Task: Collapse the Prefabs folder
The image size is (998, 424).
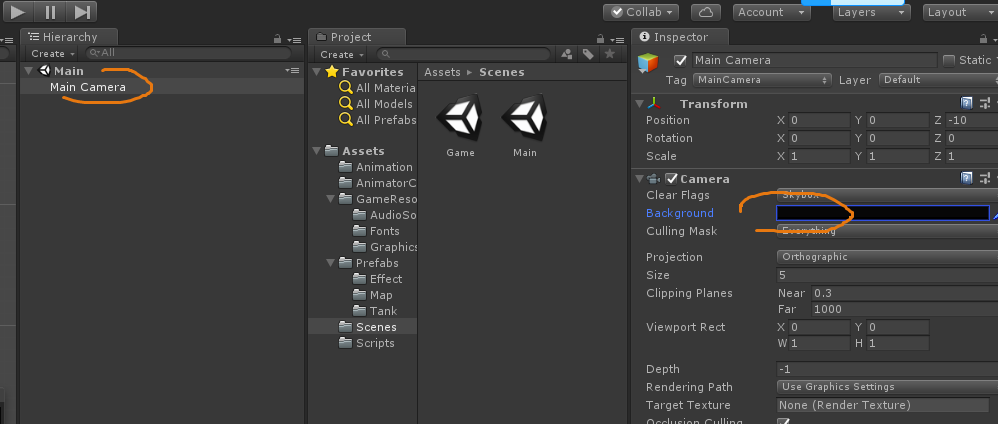Action: click(332, 263)
